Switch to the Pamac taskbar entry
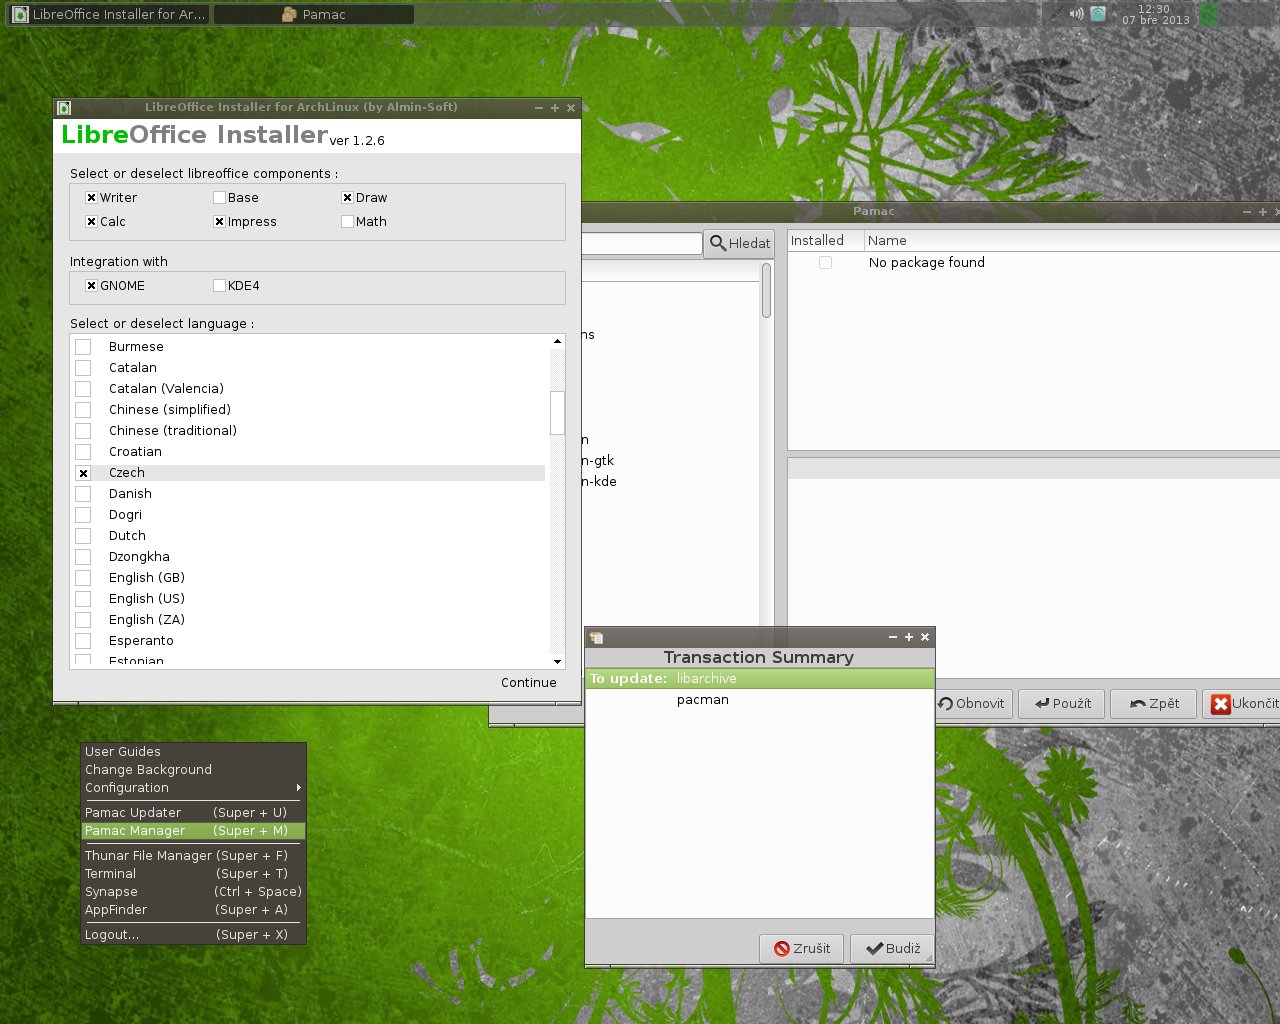Image resolution: width=1280 pixels, height=1024 pixels. click(x=314, y=14)
